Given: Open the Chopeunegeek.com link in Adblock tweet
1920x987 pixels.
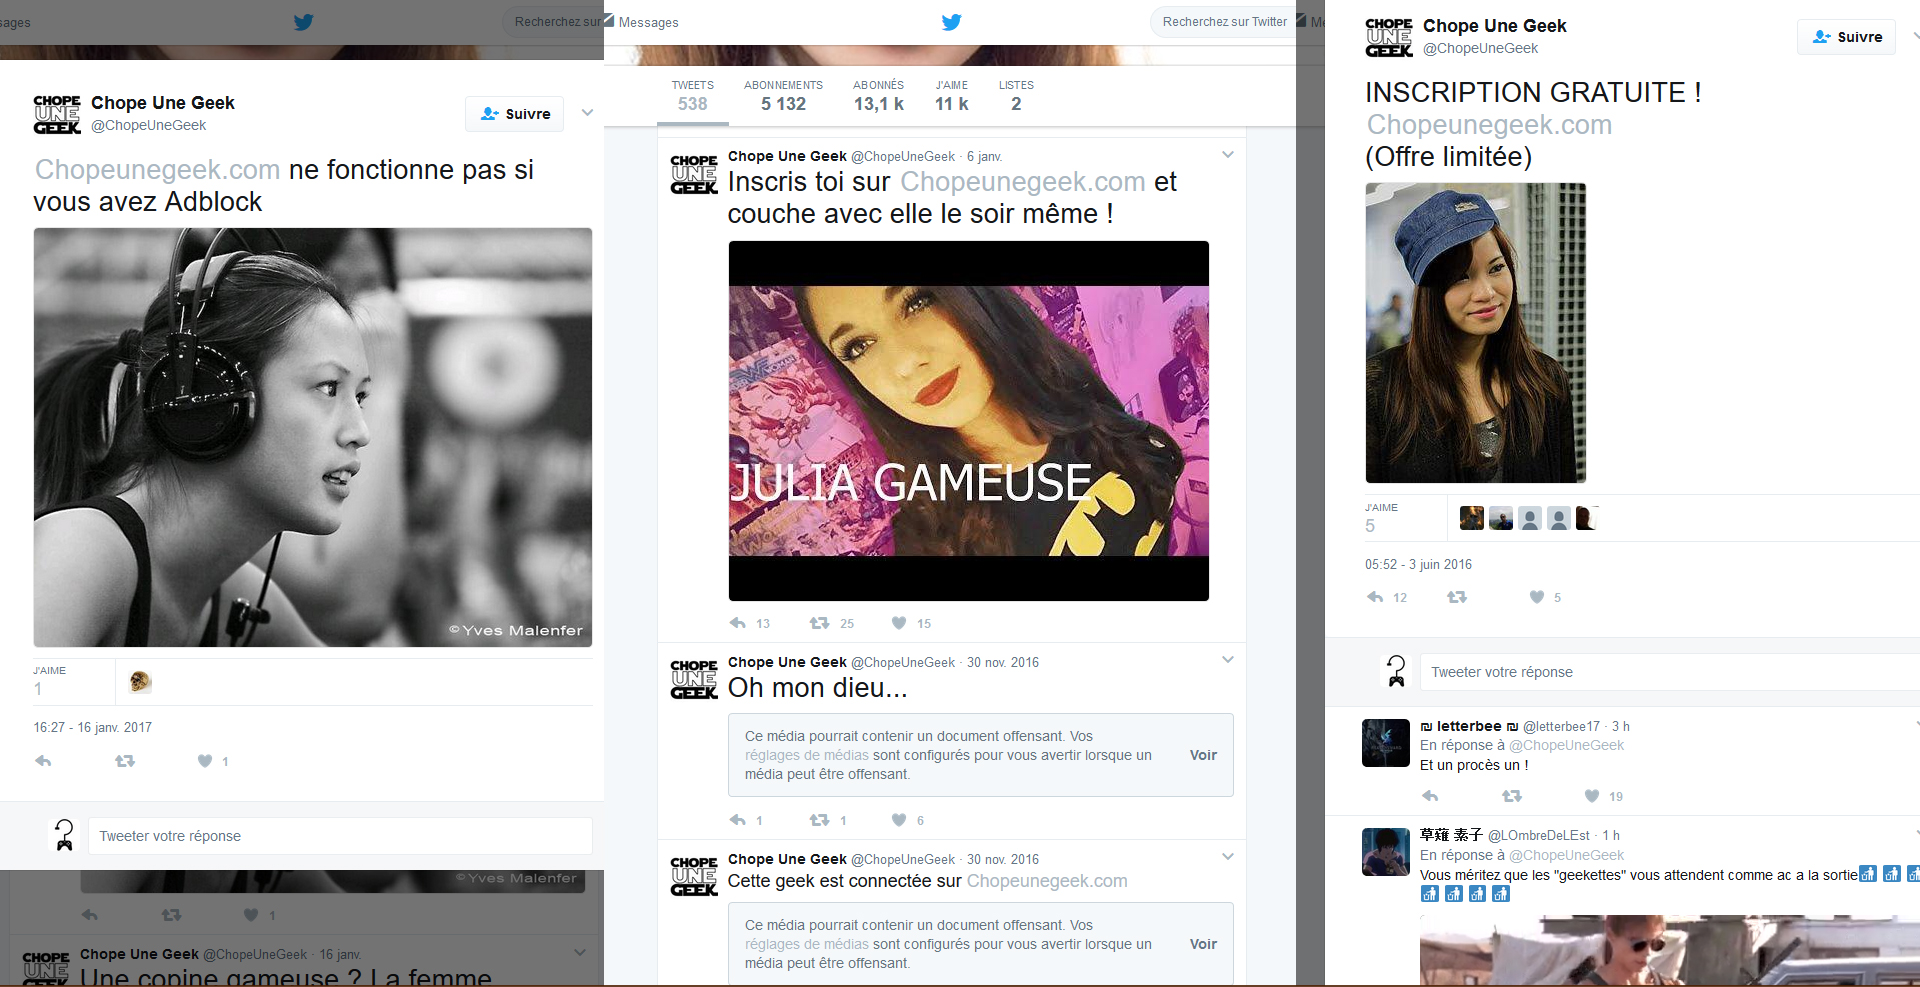Looking at the screenshot, I should (157, 170).
